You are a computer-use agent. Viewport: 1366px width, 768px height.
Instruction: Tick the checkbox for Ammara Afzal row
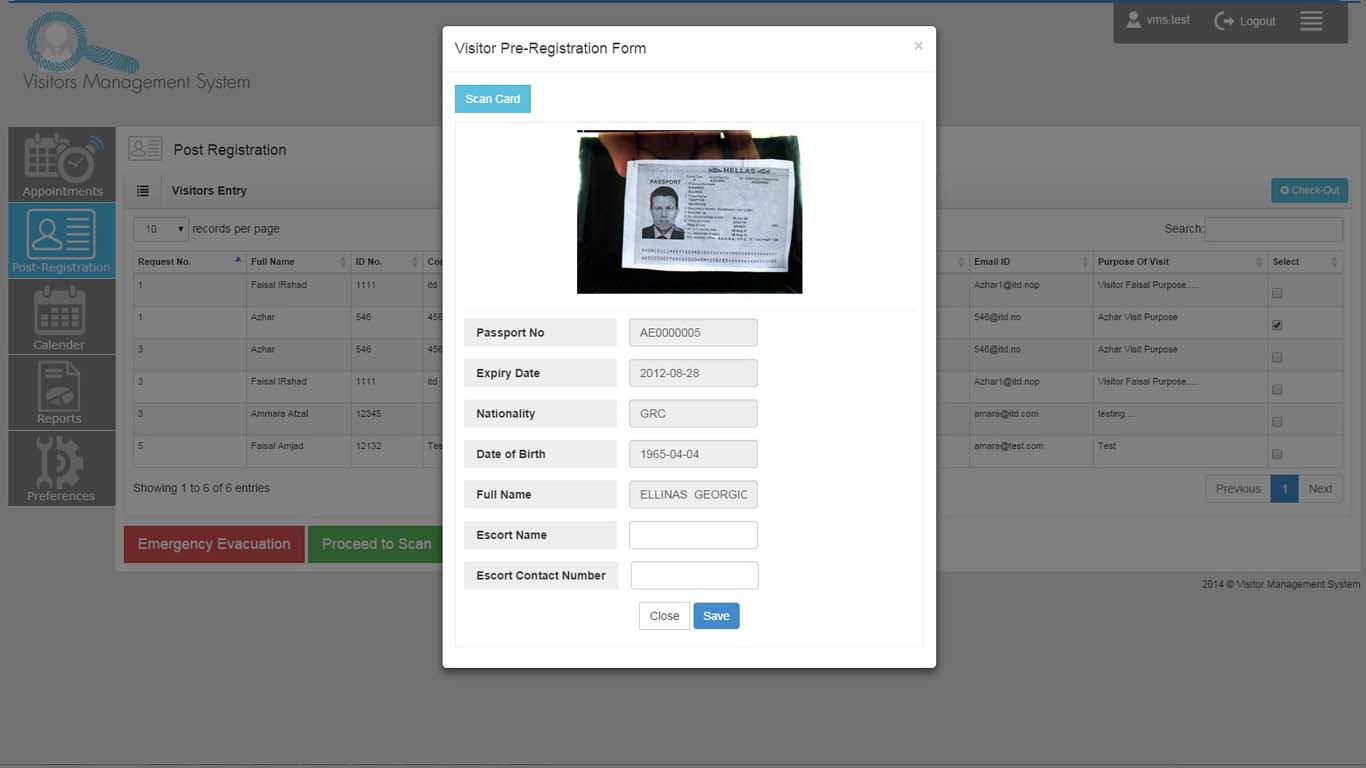click(1276, 421)
